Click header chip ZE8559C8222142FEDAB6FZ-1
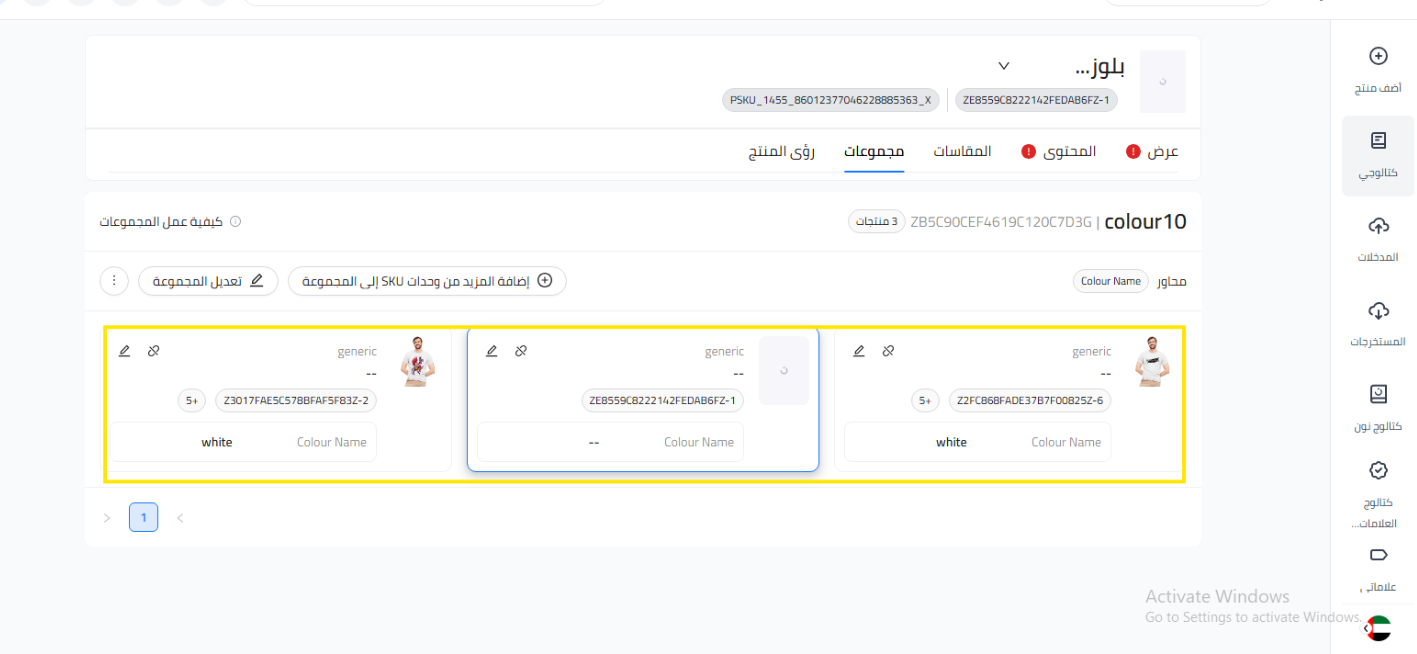 pos(1036,100)
